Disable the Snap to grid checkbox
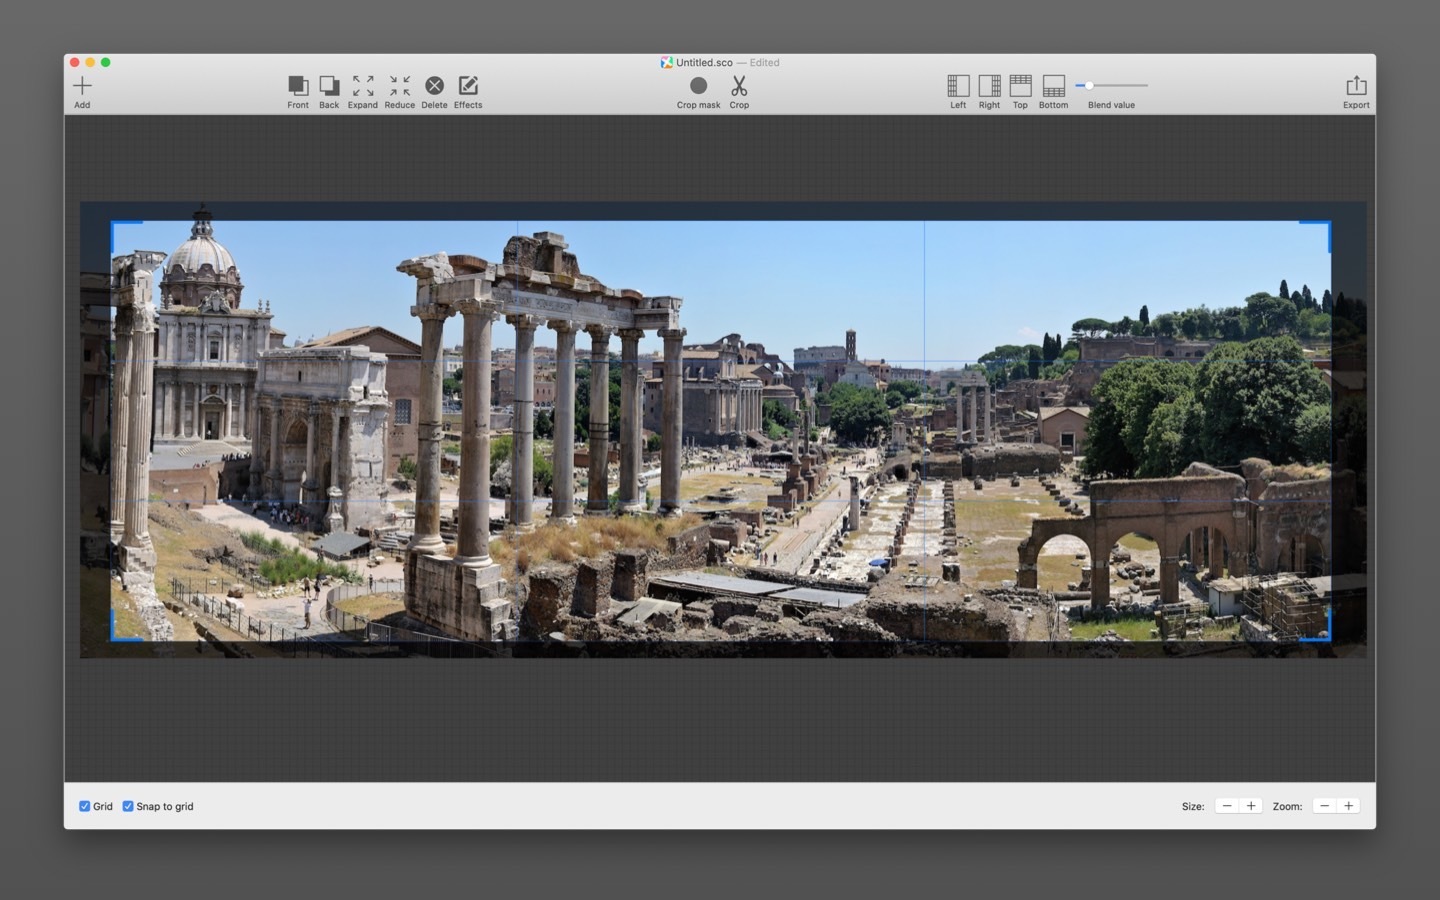Screen dimensions: 1440x900 point(128,806)
